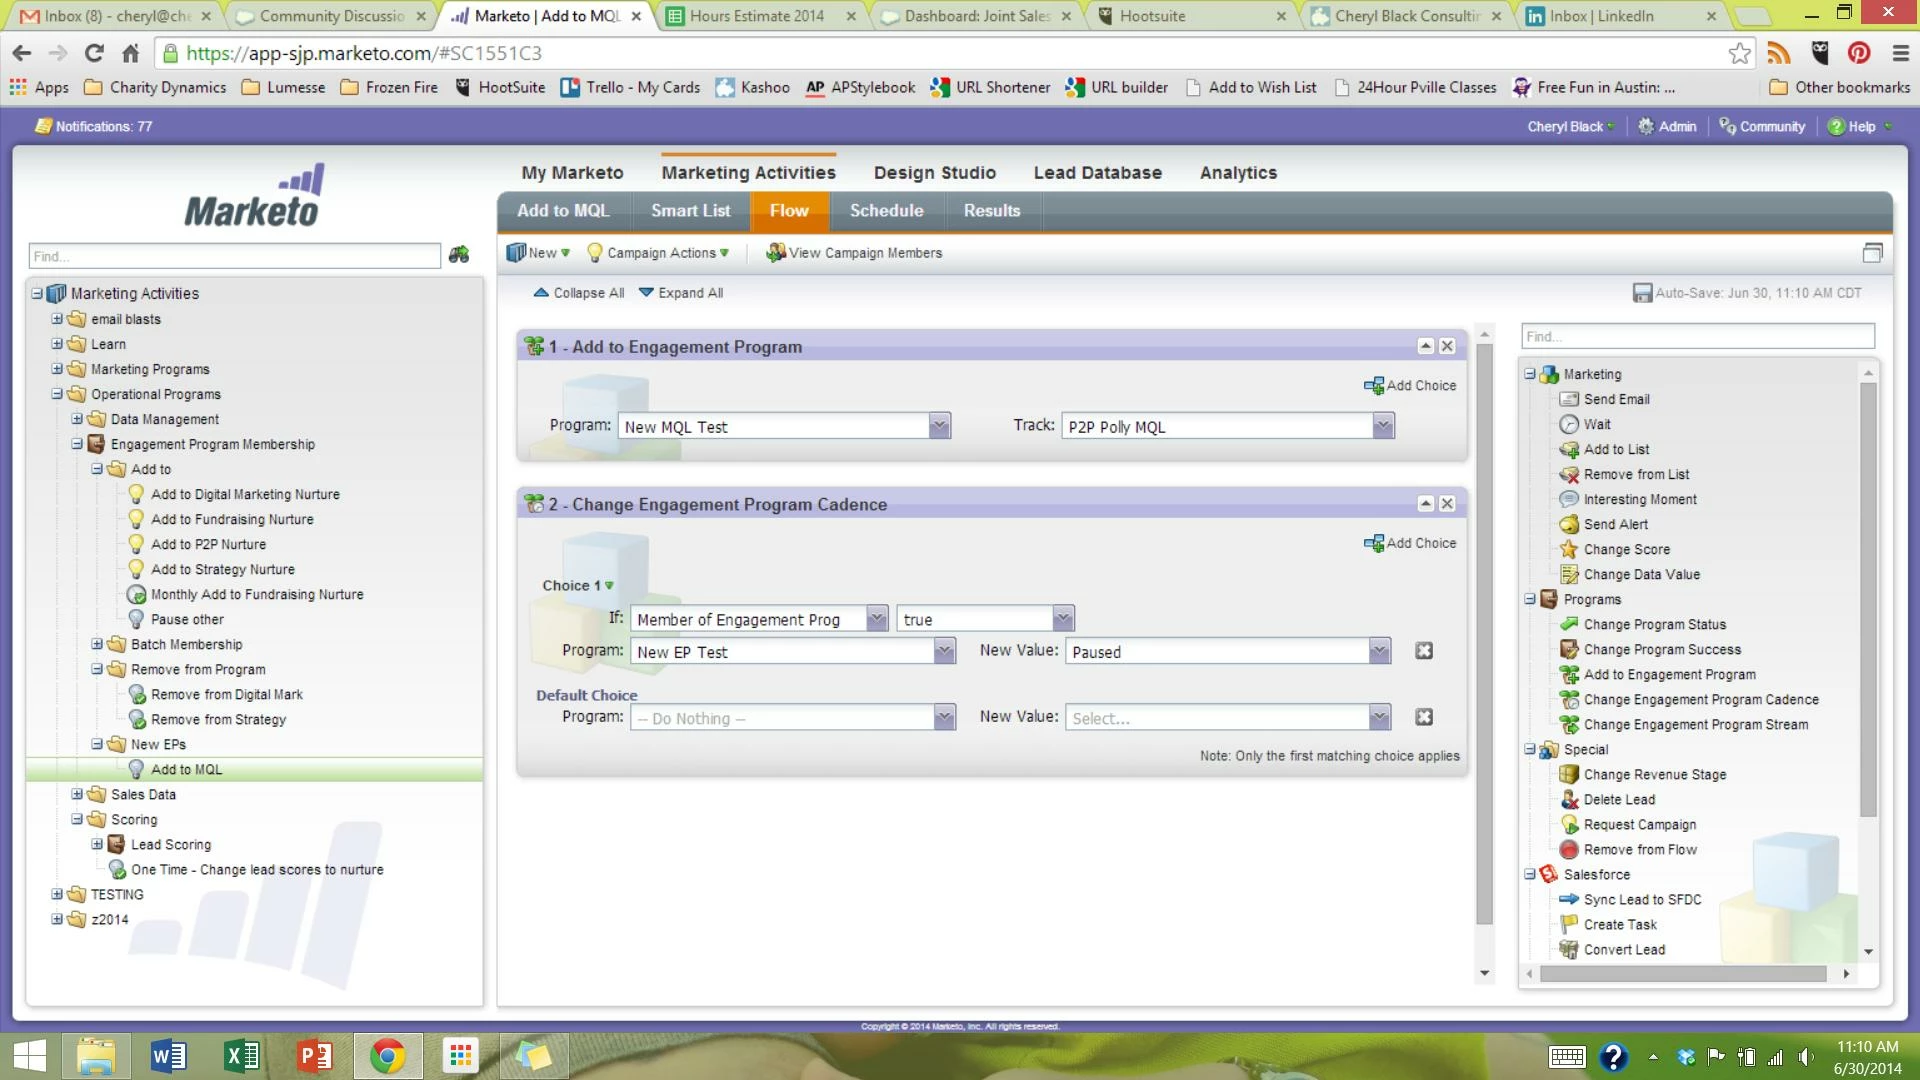Open the Track dropdown showing P2P Polly MQL
1920x1080 pixels.
coord(1382,427)
